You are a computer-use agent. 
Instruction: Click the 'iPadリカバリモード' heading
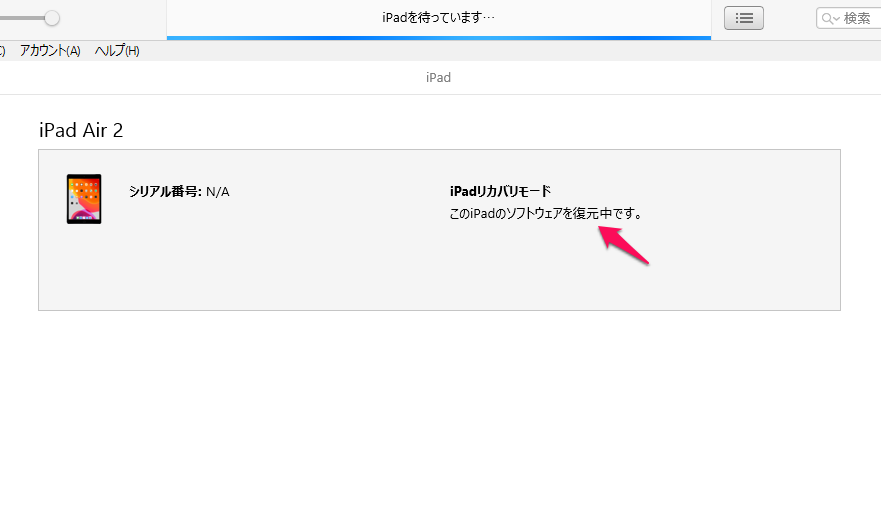click(x=500, y=191)
